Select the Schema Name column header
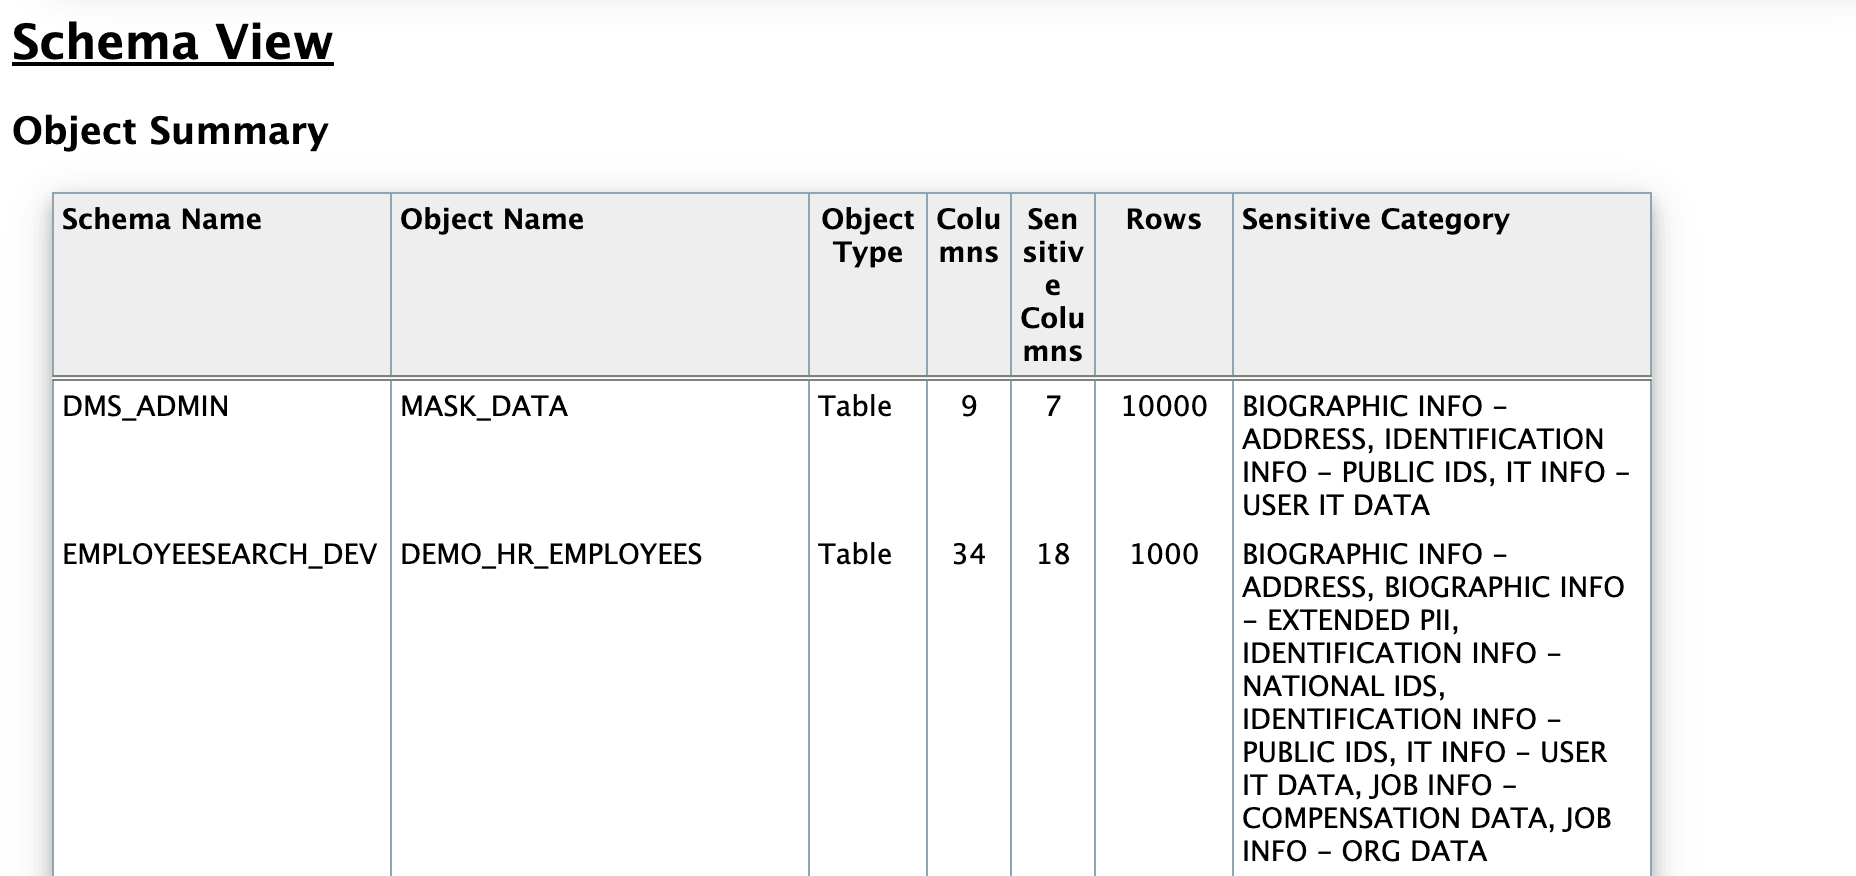The height and width of the screenshot is (876, 1856). (162, 219)
